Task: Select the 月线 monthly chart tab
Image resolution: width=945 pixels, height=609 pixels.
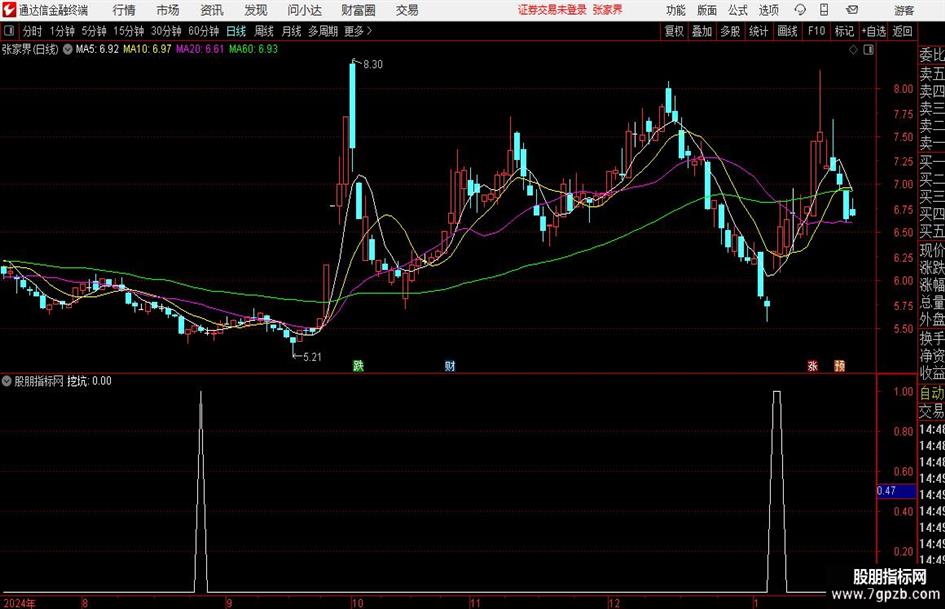Action: [x=292, y=31]
